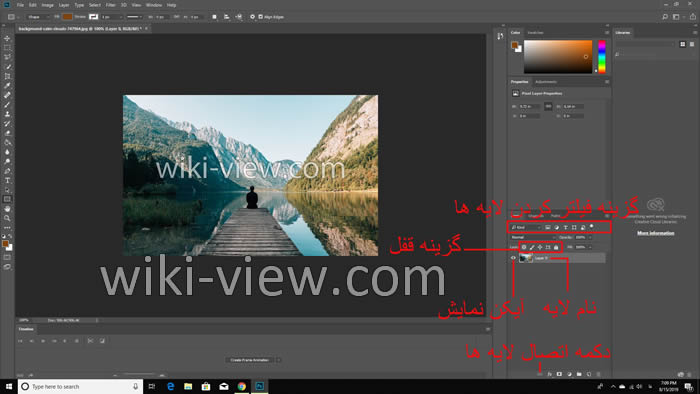Screen dimensions: 700x394
Task: Create a new layer group
Action: [579, 374]
